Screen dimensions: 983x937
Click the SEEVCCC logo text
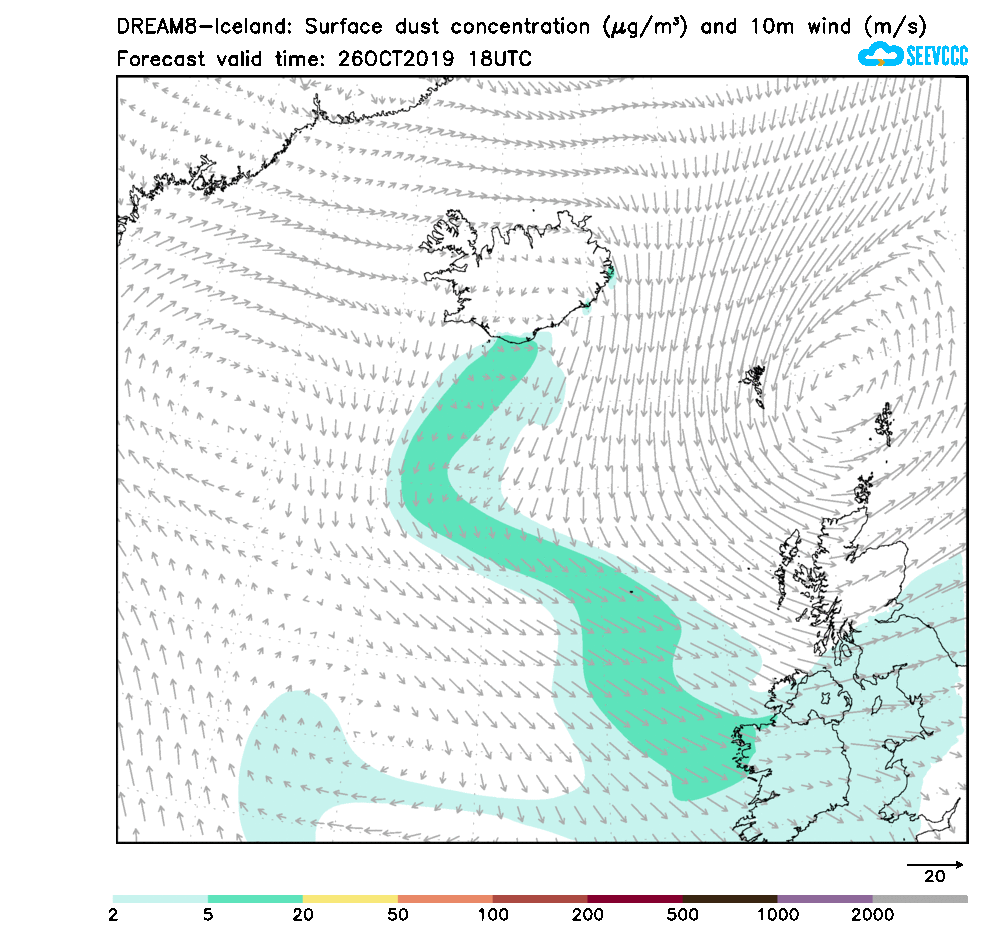point(936,56)
